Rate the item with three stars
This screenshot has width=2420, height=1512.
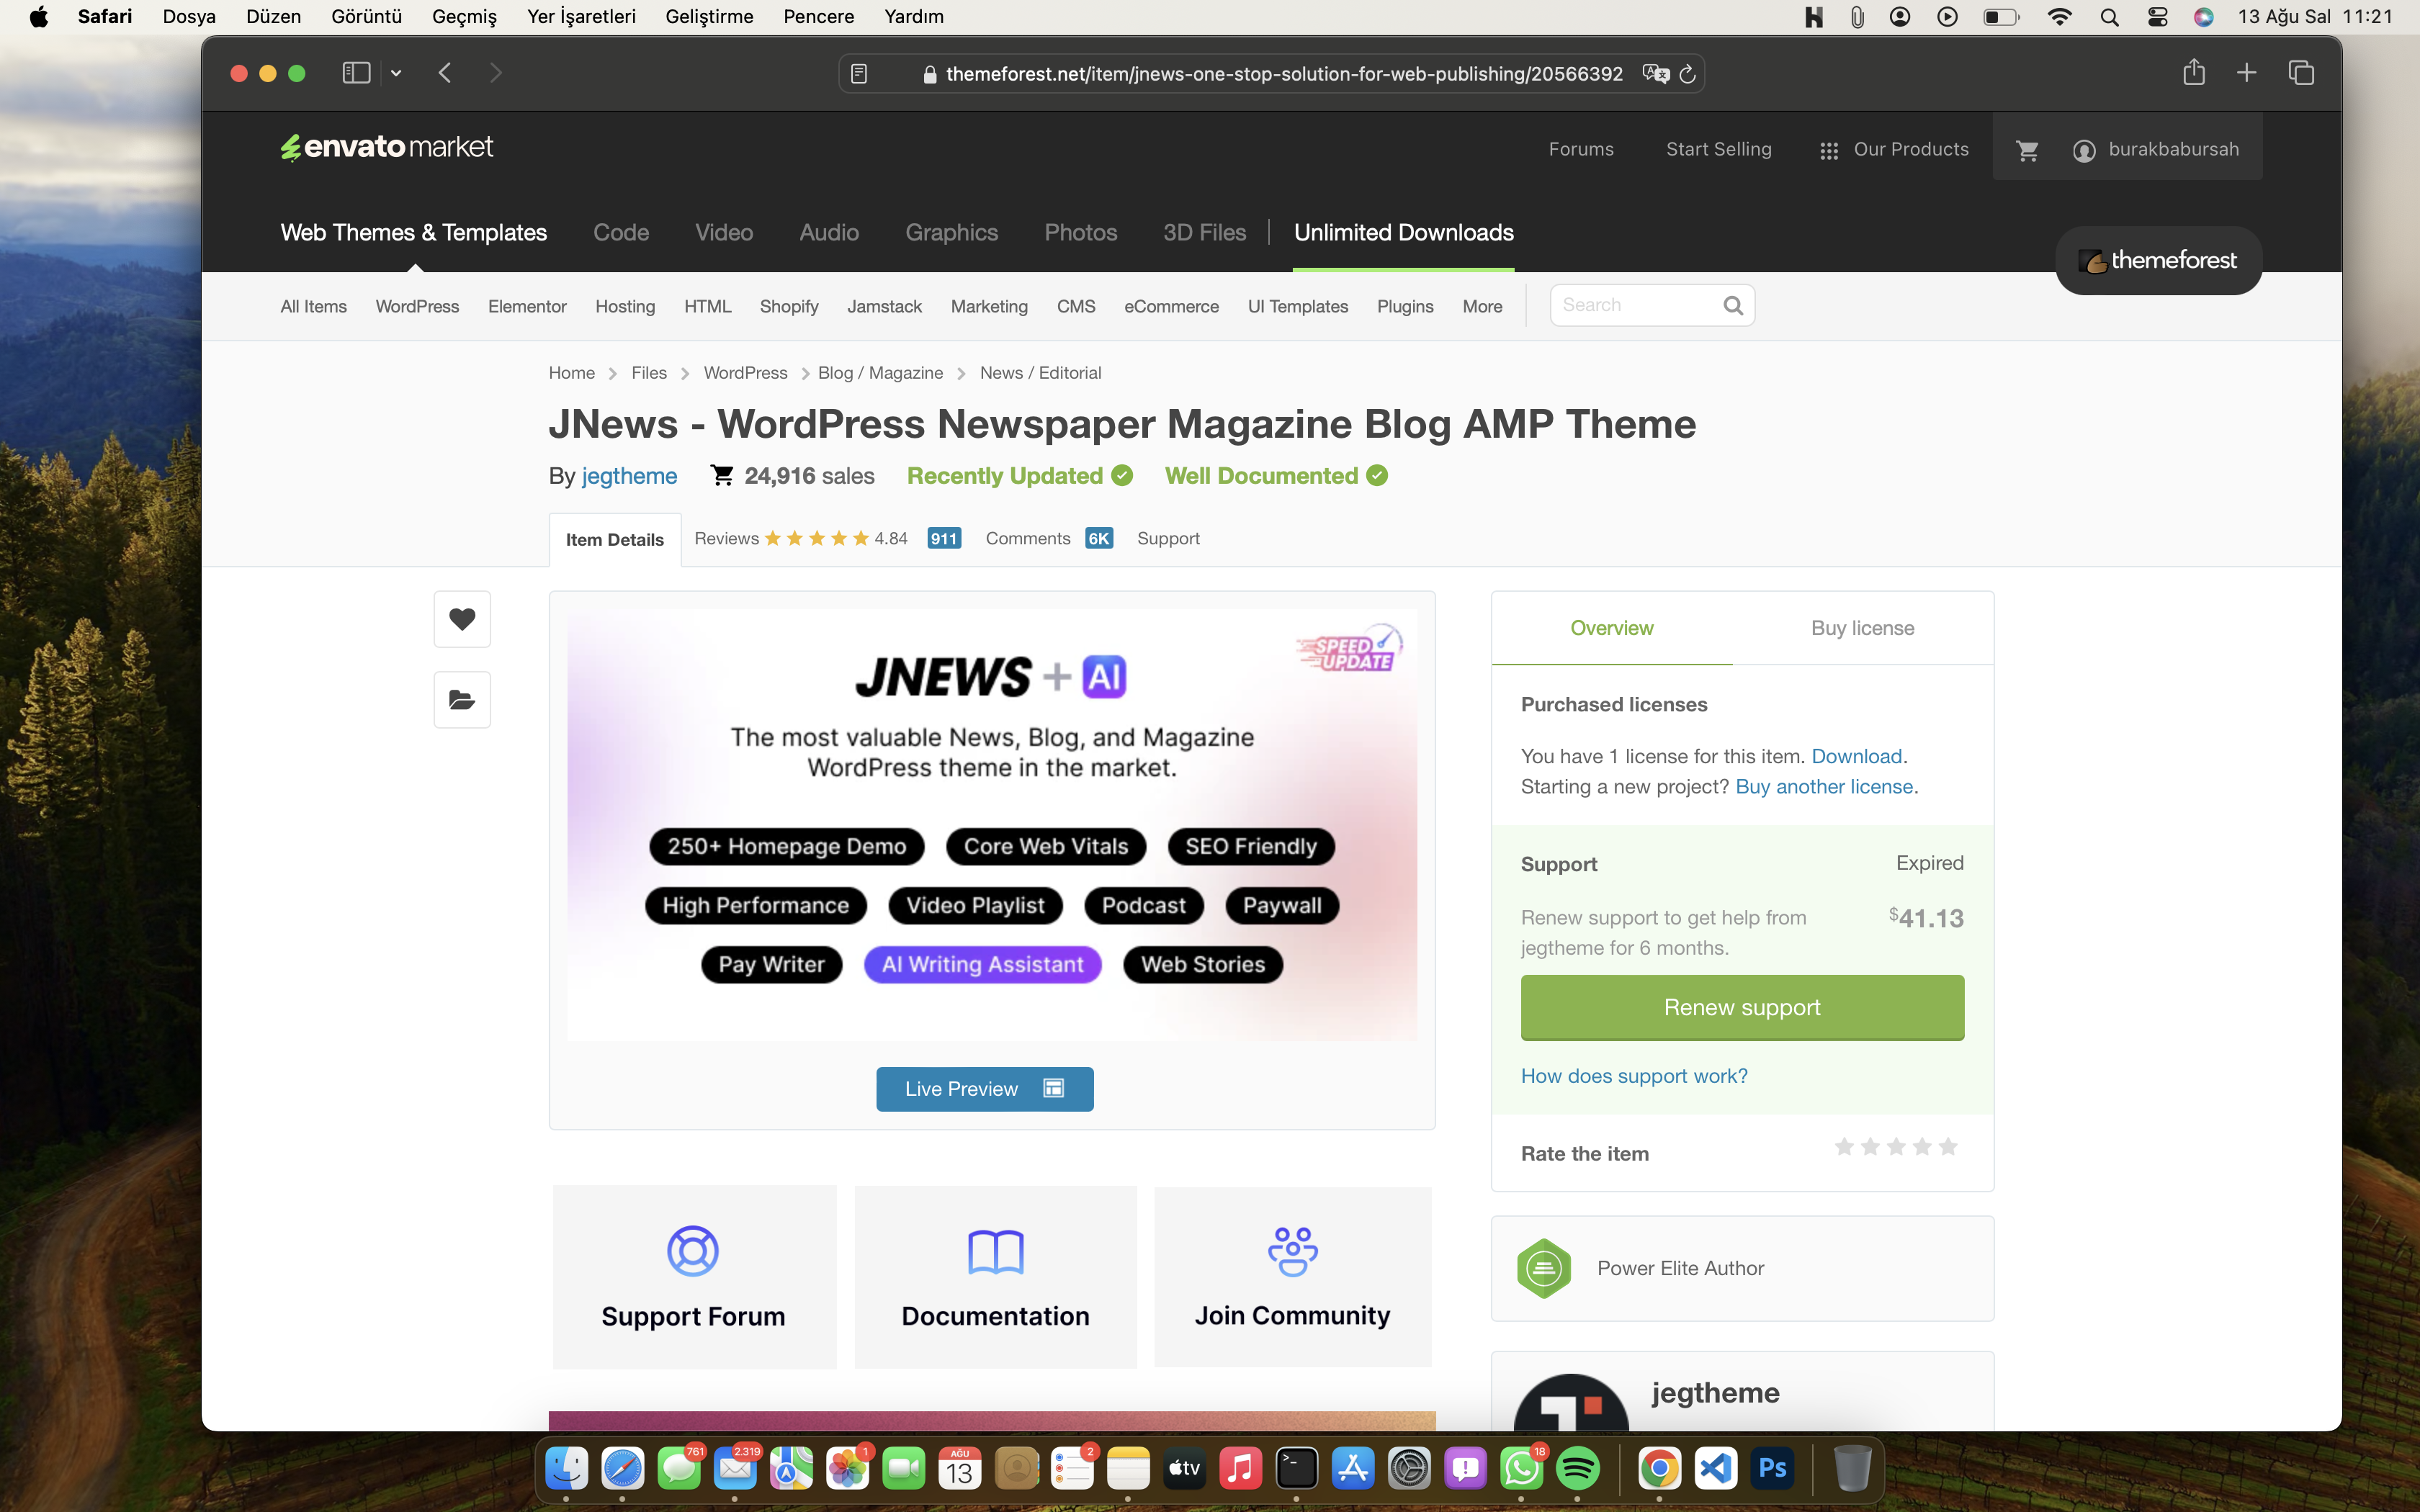pos(1897,1147)
